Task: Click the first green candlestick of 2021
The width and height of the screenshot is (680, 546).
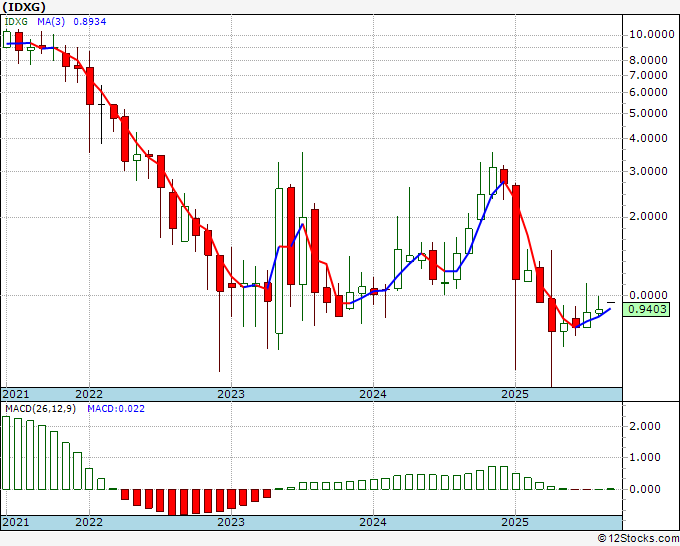Action: pyautogui.click(x=7, y=39)
